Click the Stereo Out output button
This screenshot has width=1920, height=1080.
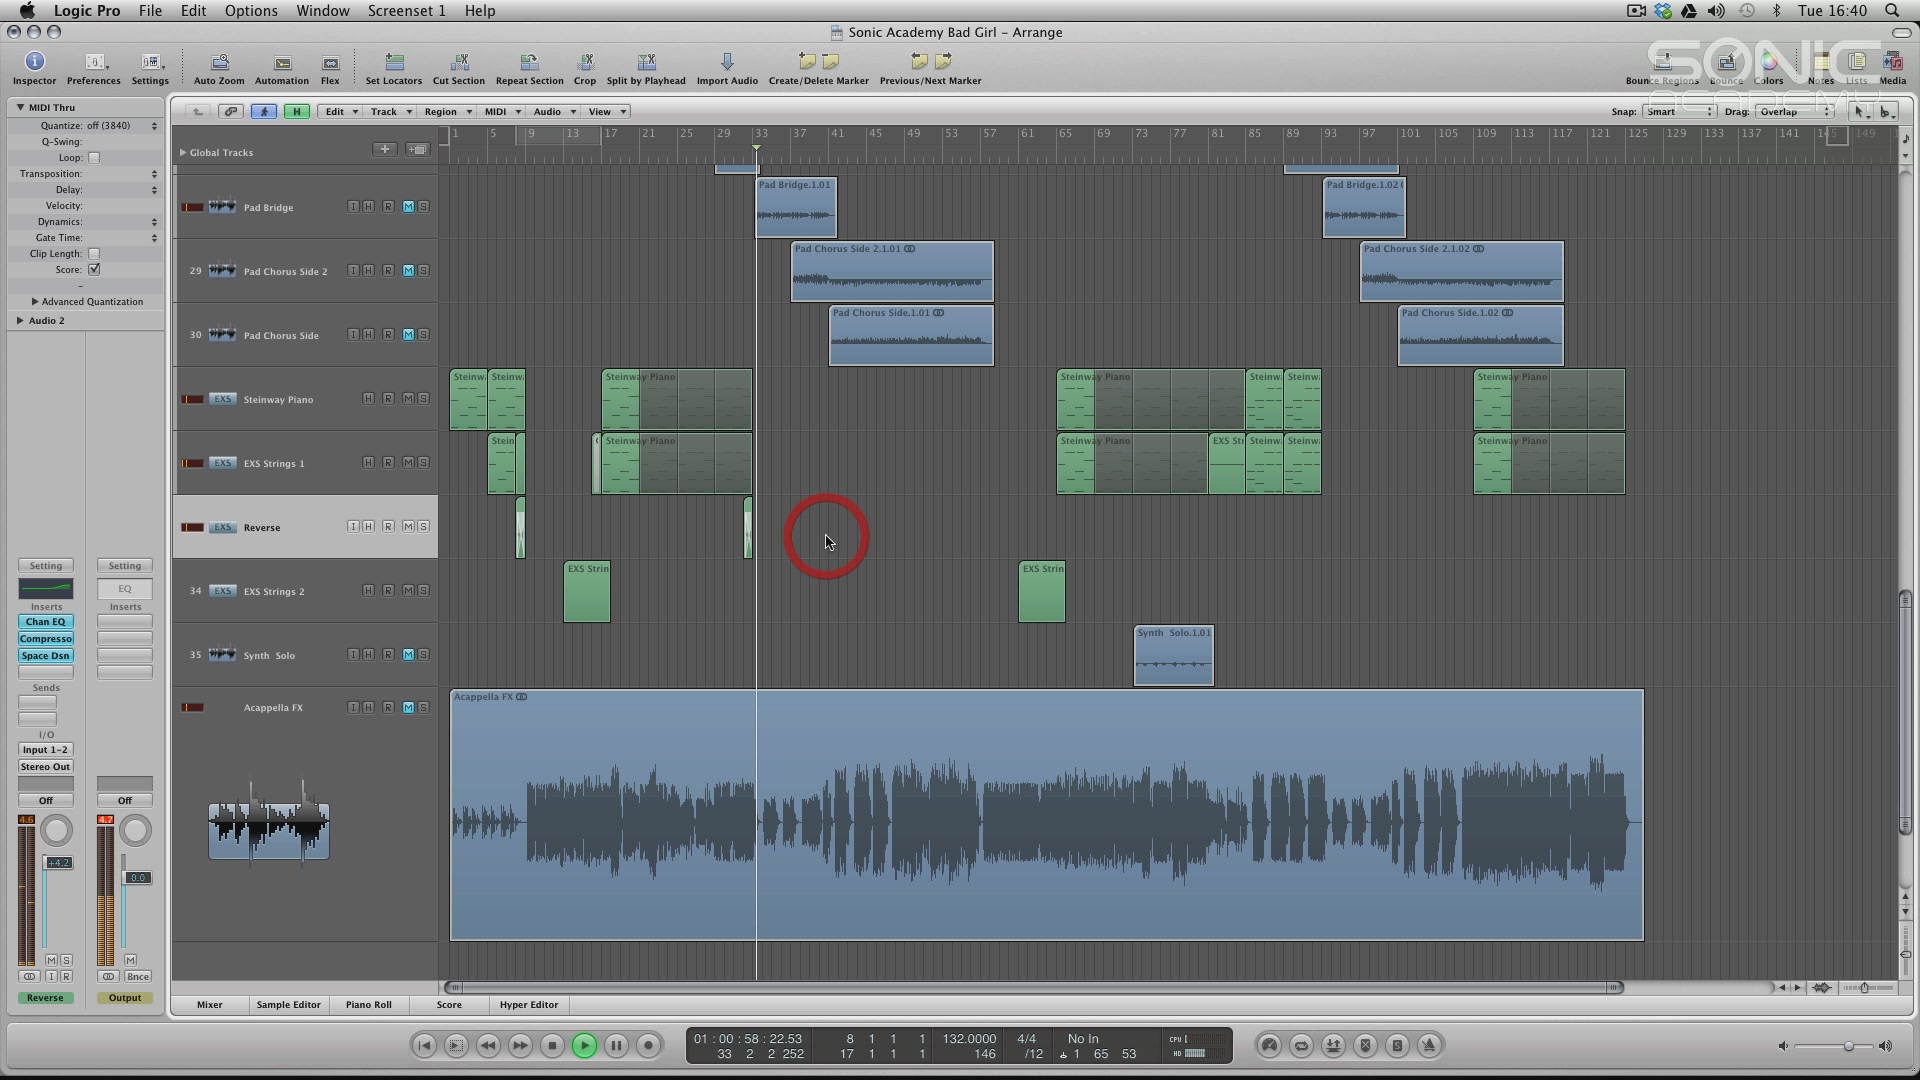(x=46, y=767)
